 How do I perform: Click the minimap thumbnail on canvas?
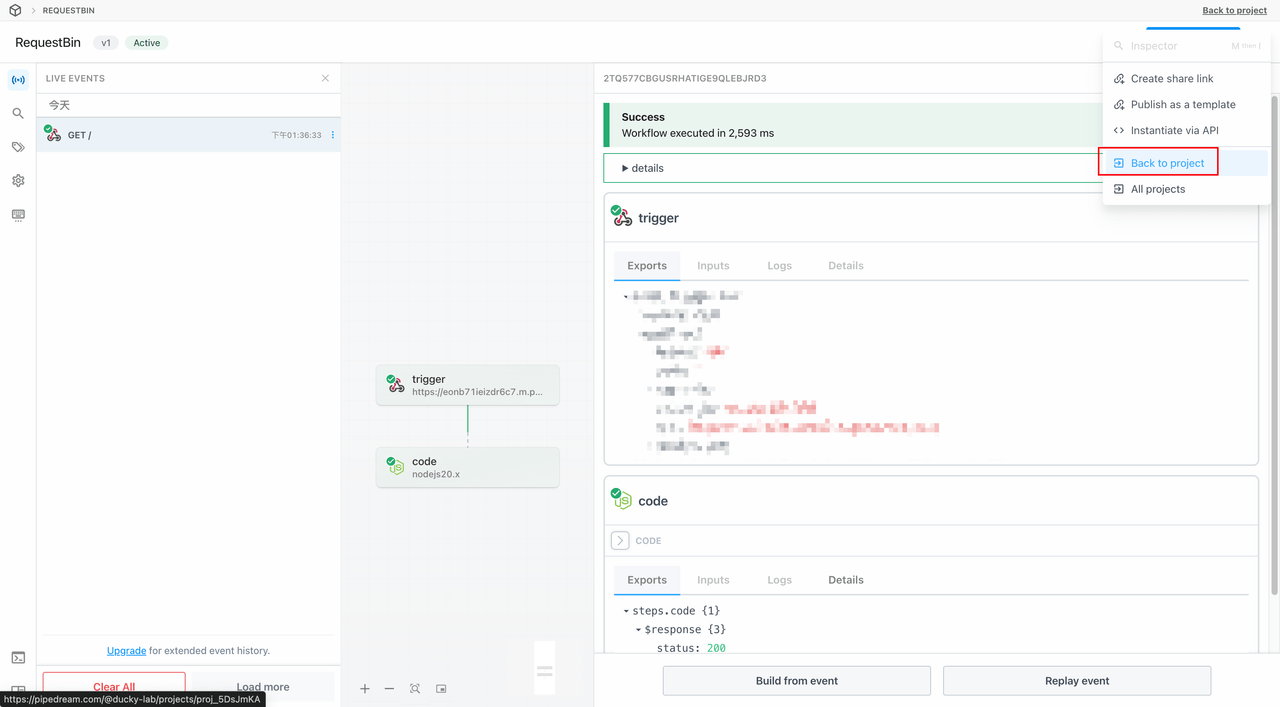point(545,667)
